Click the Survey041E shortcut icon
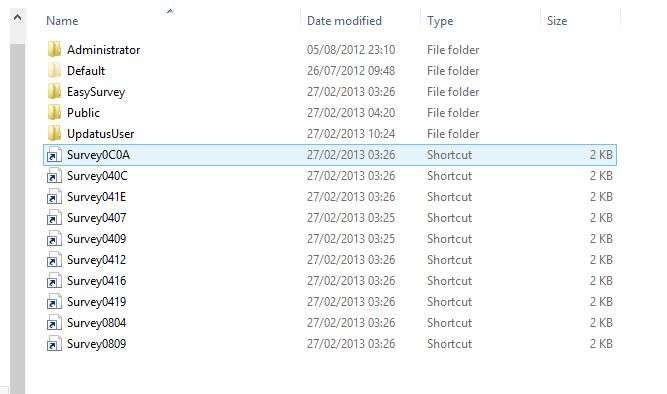This screenshot has width=667, height=394. tap(54, 197)
